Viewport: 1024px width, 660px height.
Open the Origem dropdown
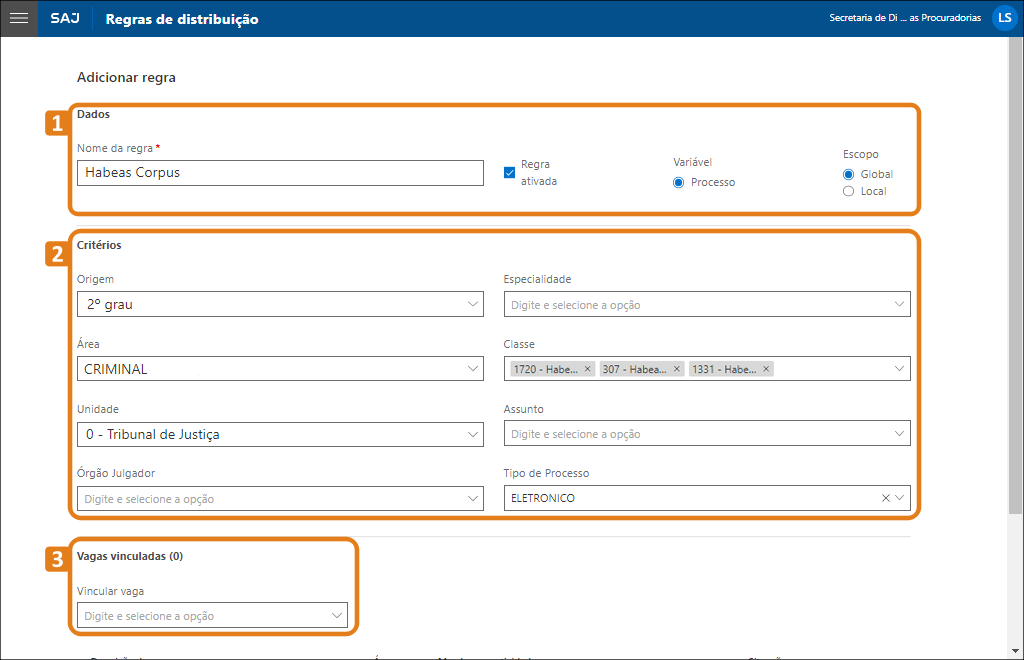280,304
